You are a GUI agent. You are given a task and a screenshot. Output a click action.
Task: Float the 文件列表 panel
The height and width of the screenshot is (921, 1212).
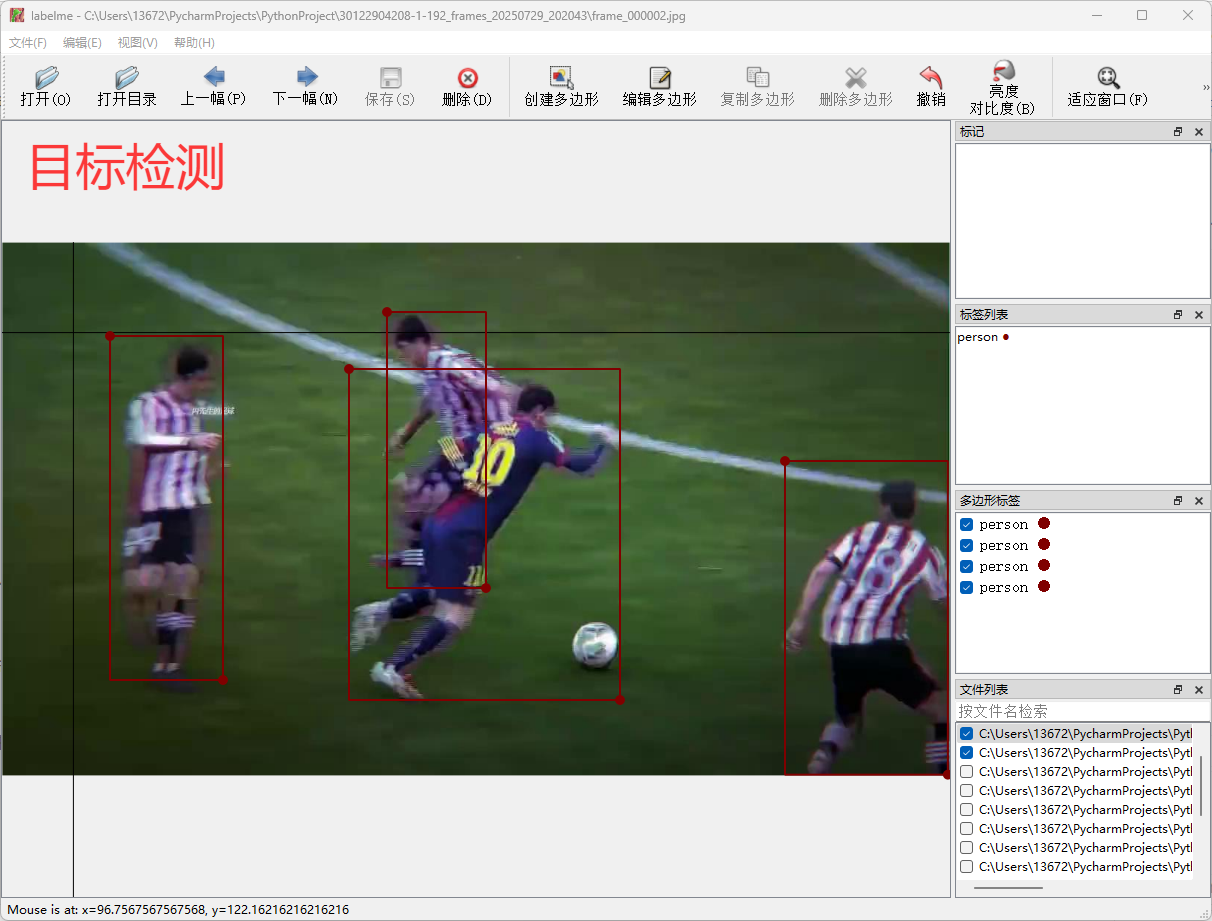click(x=1178, y=690)
